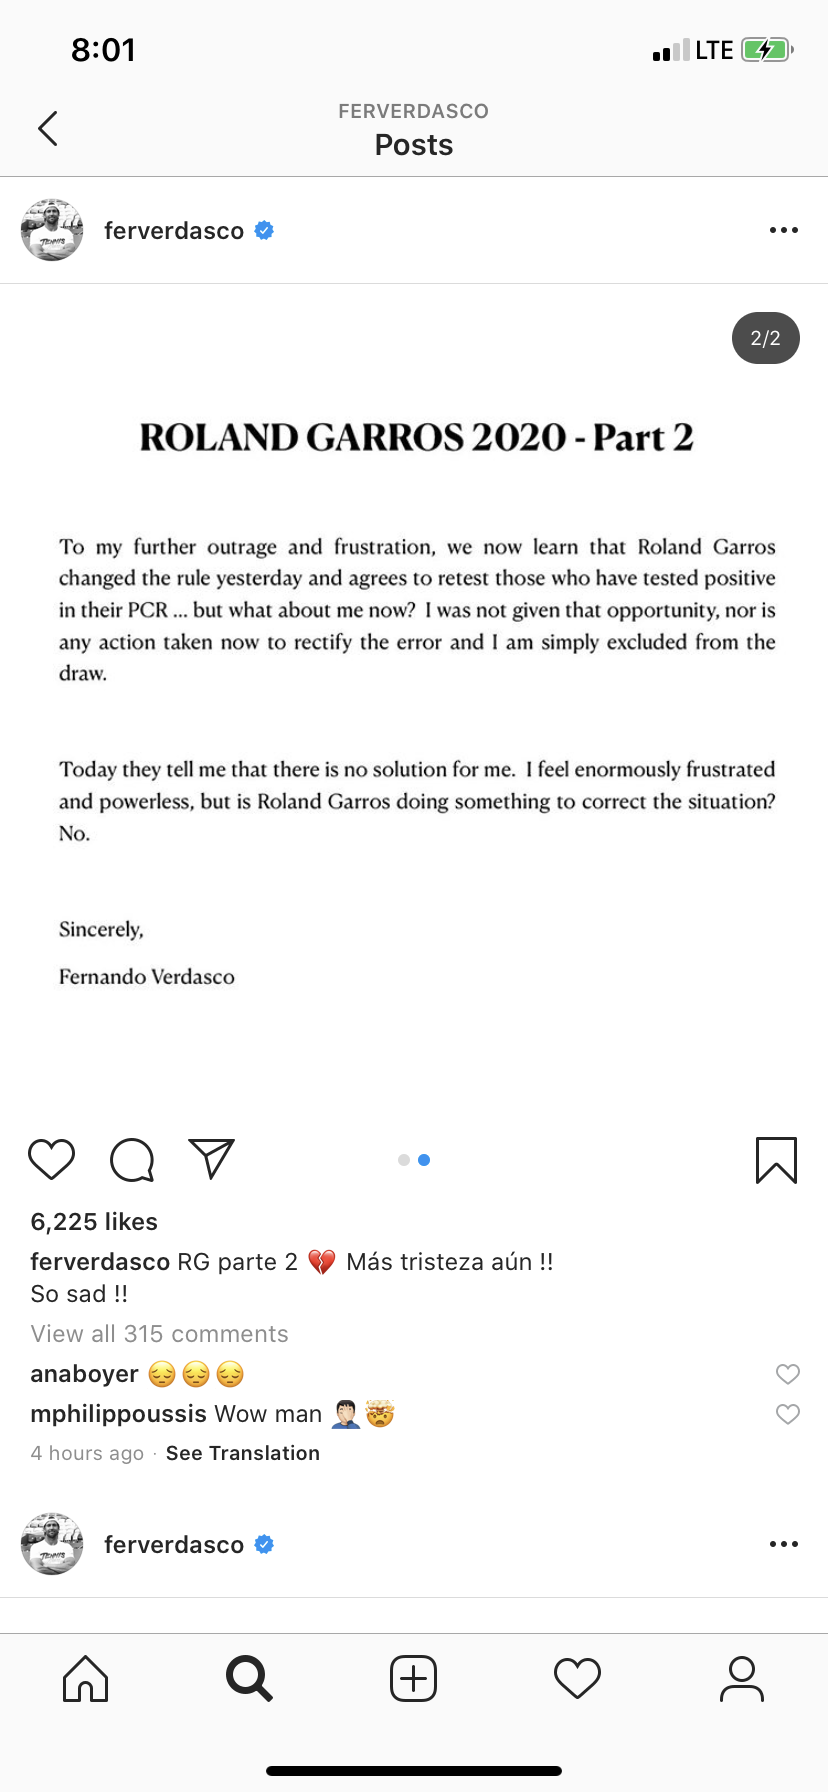Save post with the bookmark icon
Image resolution: width=828 pixels, height=1792 pixels.
tap(776, 1160)
